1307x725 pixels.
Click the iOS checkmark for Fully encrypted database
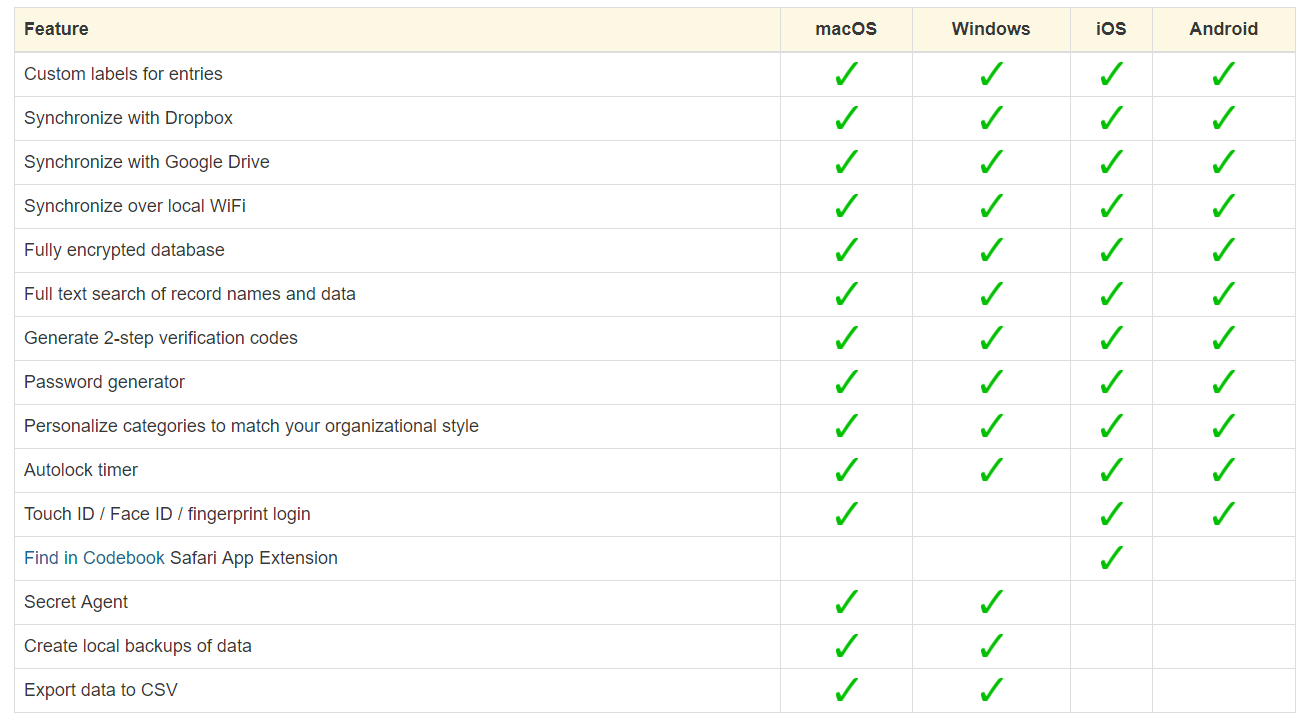[1111, 250]
